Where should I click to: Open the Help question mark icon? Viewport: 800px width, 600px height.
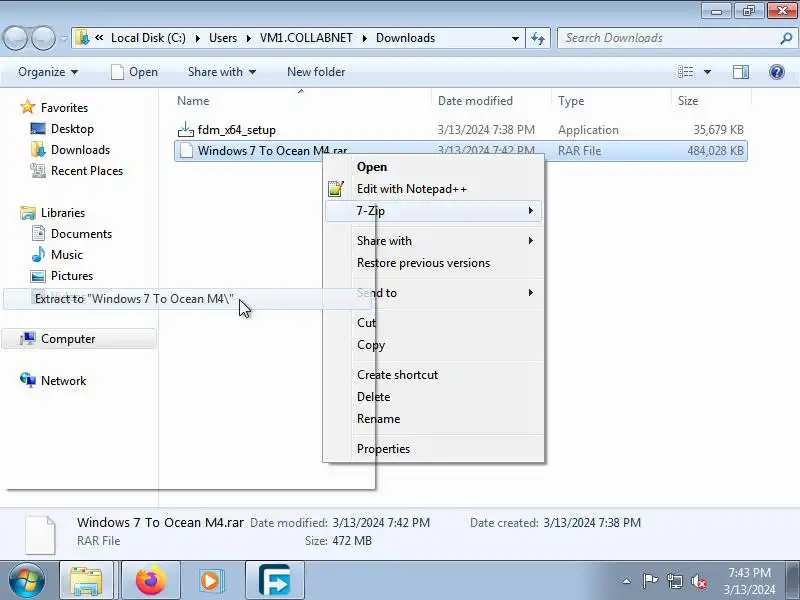tap(776, 72)
